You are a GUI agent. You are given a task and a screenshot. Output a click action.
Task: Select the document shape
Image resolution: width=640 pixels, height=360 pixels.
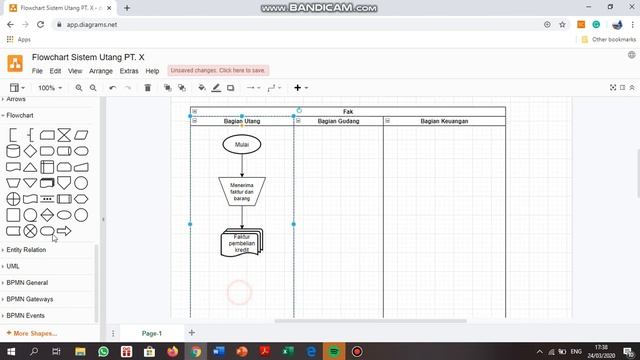click(x=13, y=167)
